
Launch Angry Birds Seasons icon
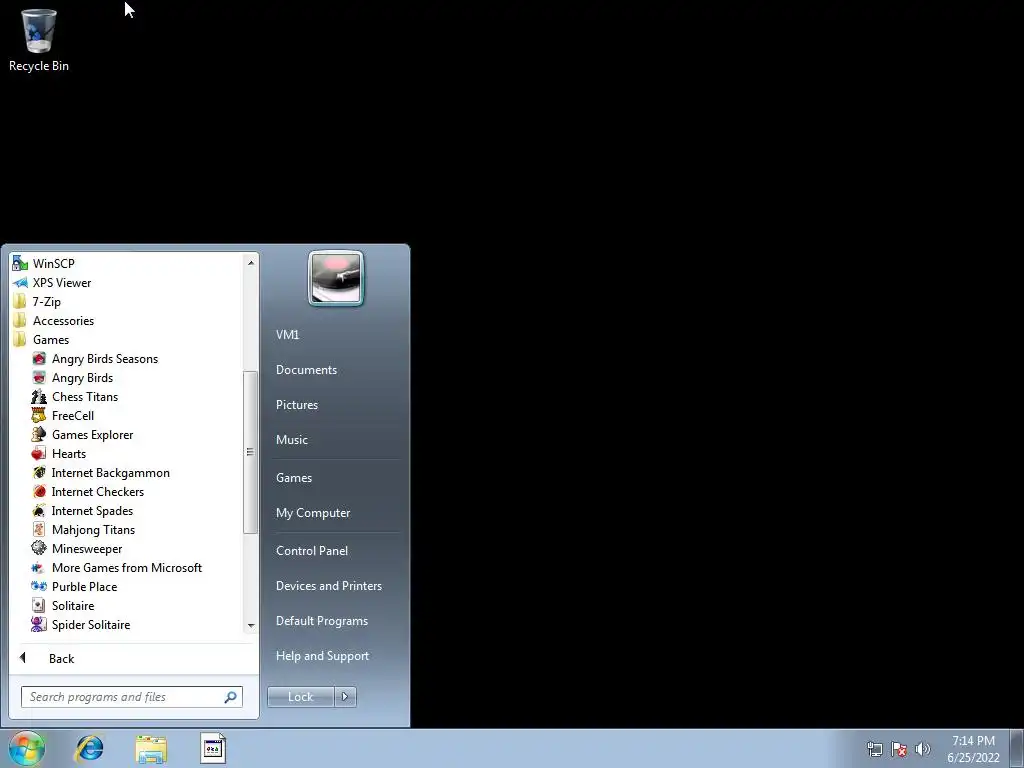(39, 359)
